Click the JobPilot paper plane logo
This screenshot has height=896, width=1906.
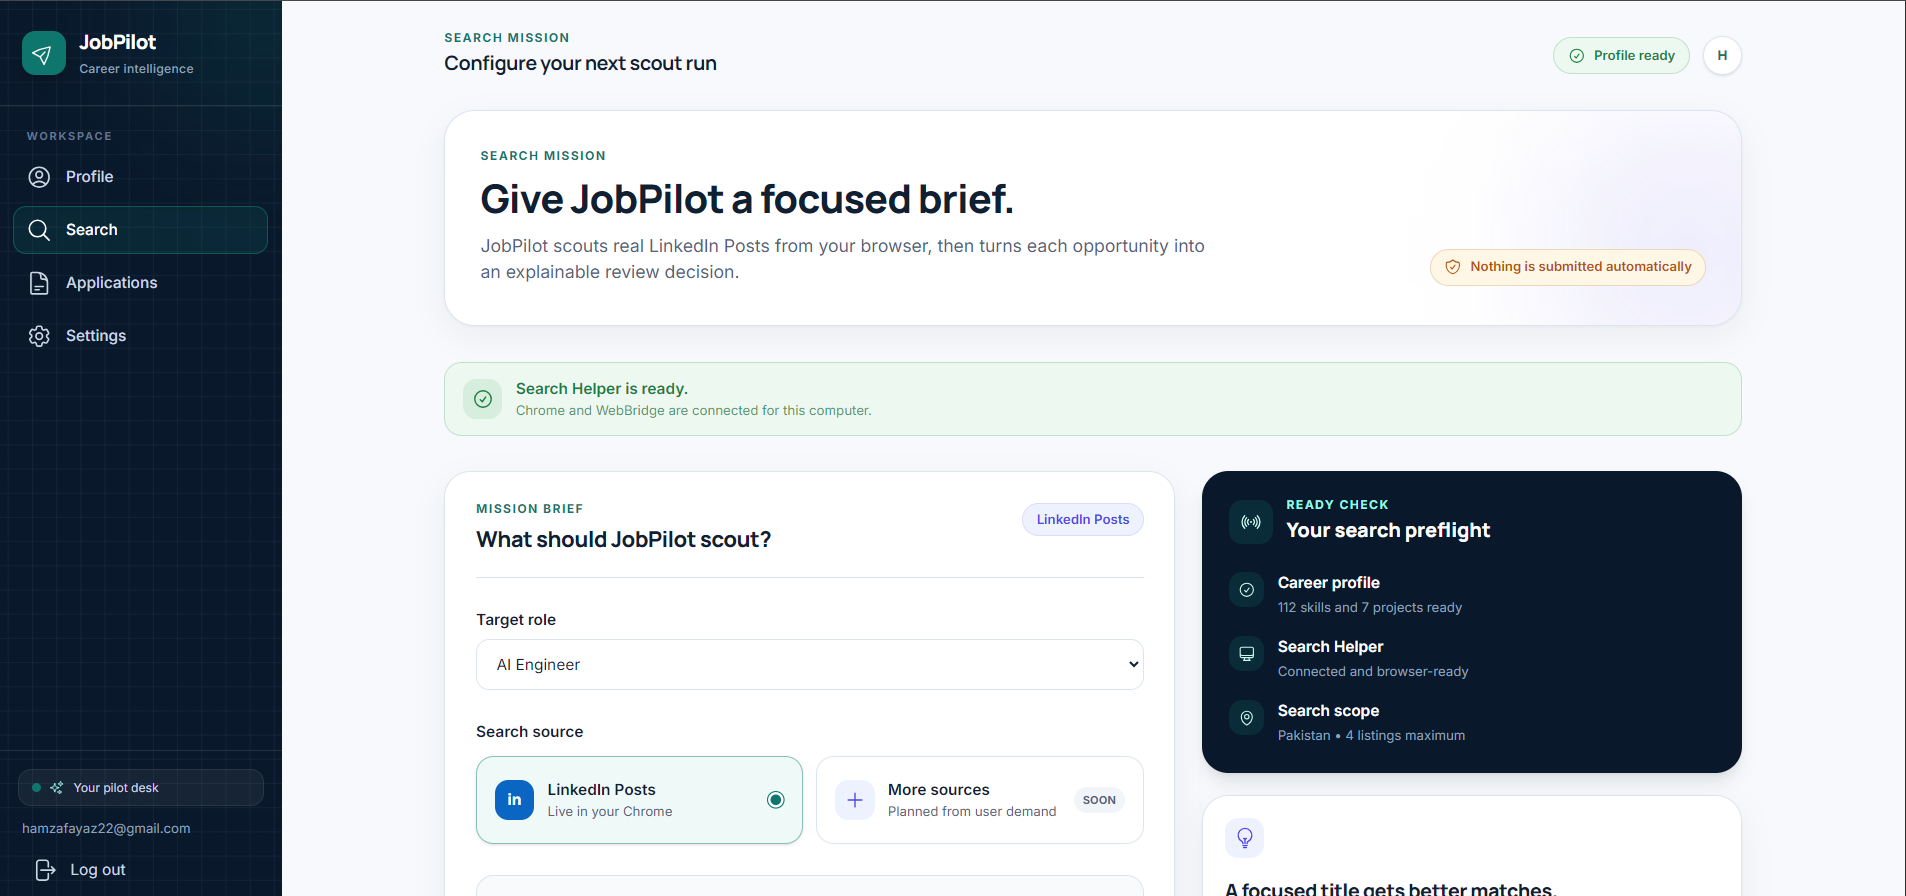[x=44, y=53]
